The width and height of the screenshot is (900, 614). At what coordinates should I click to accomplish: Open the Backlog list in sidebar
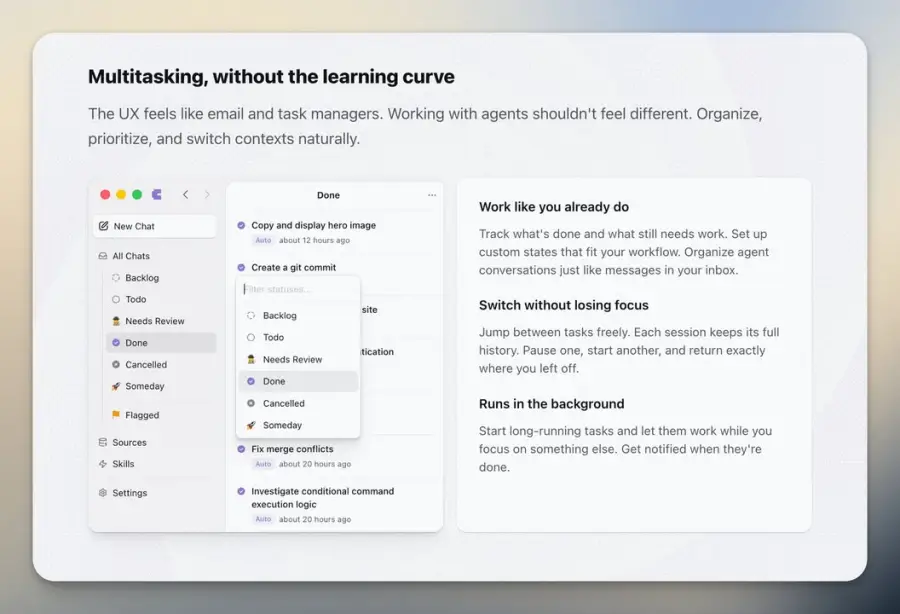click(161, 278)
